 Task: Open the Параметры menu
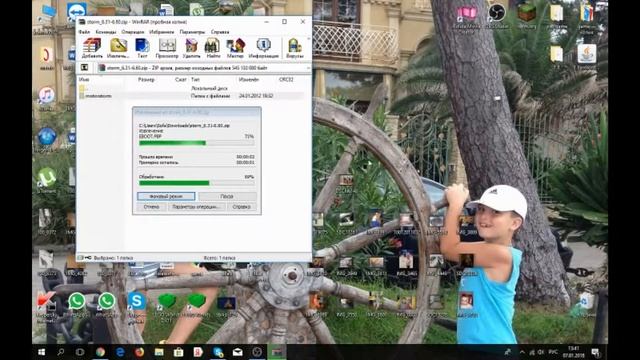pyautogui.click(x=192, y=32)
